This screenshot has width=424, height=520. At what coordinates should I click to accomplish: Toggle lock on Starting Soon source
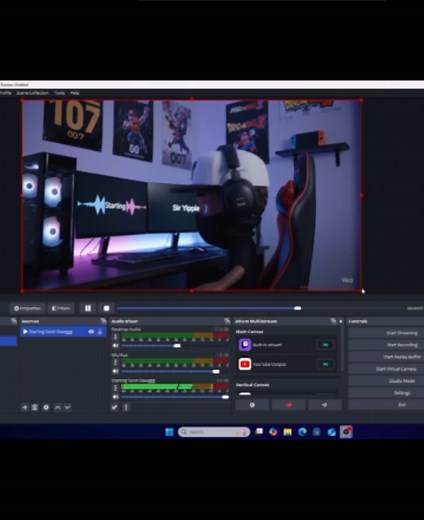tap(100, 332)
